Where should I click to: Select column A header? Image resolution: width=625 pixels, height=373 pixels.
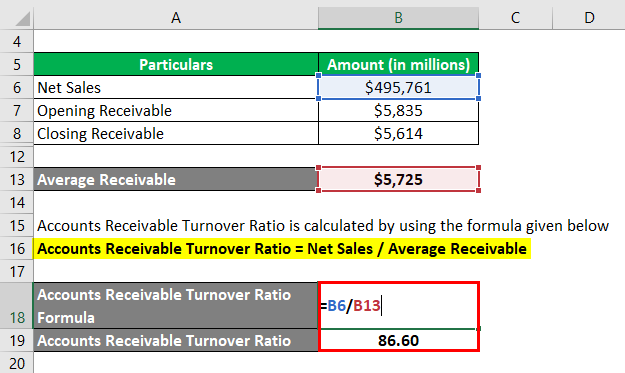click(176, 18)
